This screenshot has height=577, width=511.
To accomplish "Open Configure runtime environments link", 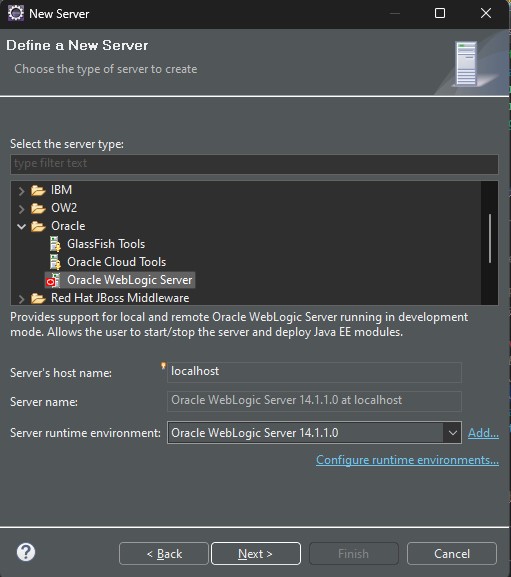I will tap(407, 460).
